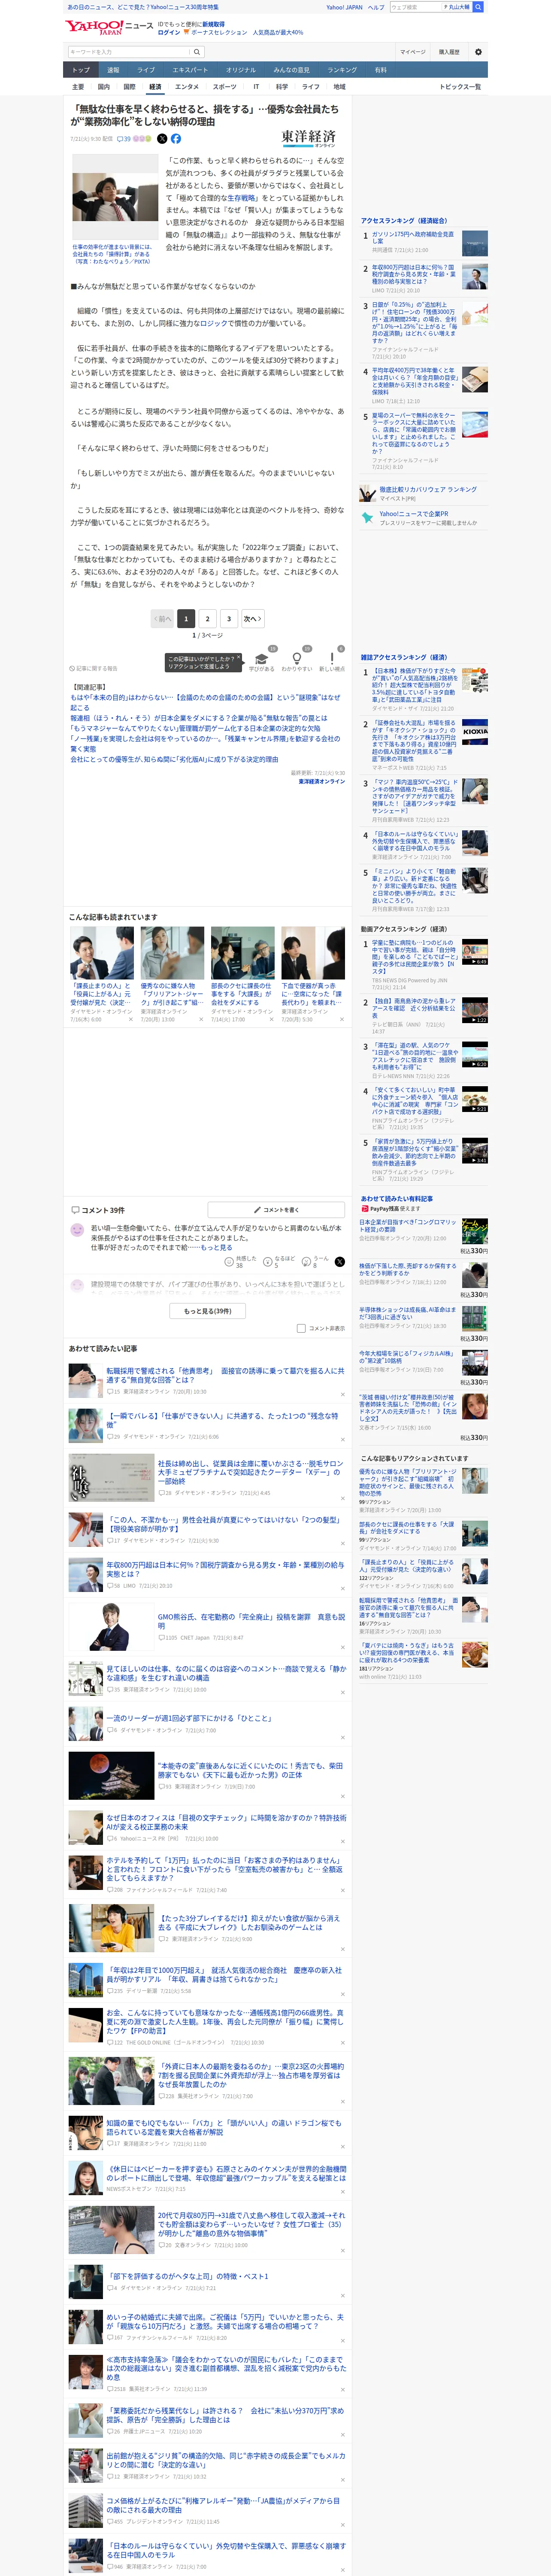The width and height of the screenshot is (551, 2576).
Task: Click the ログイン link
Action: [x=169, y=32]
